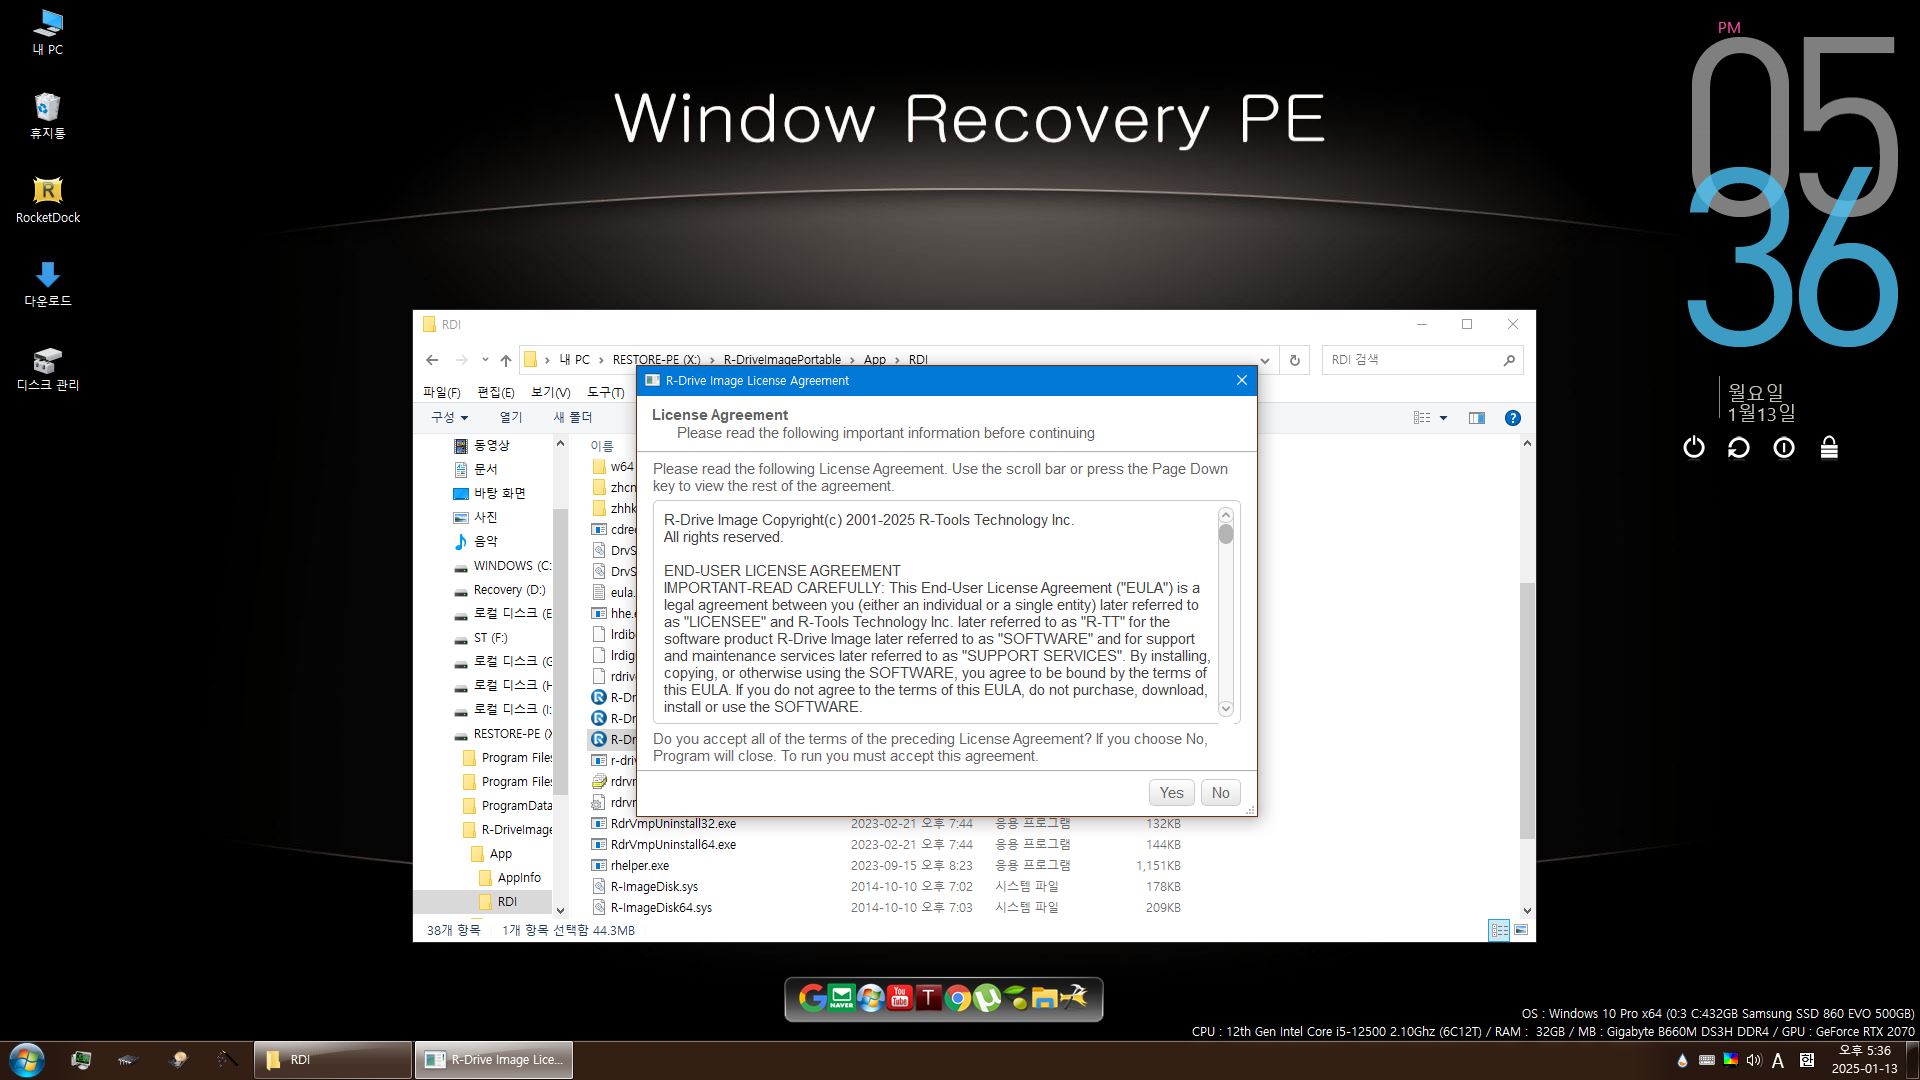Open the olive leaf app in dock
This screenshot has width=1920, height=1080.
tap(1016, 997)
